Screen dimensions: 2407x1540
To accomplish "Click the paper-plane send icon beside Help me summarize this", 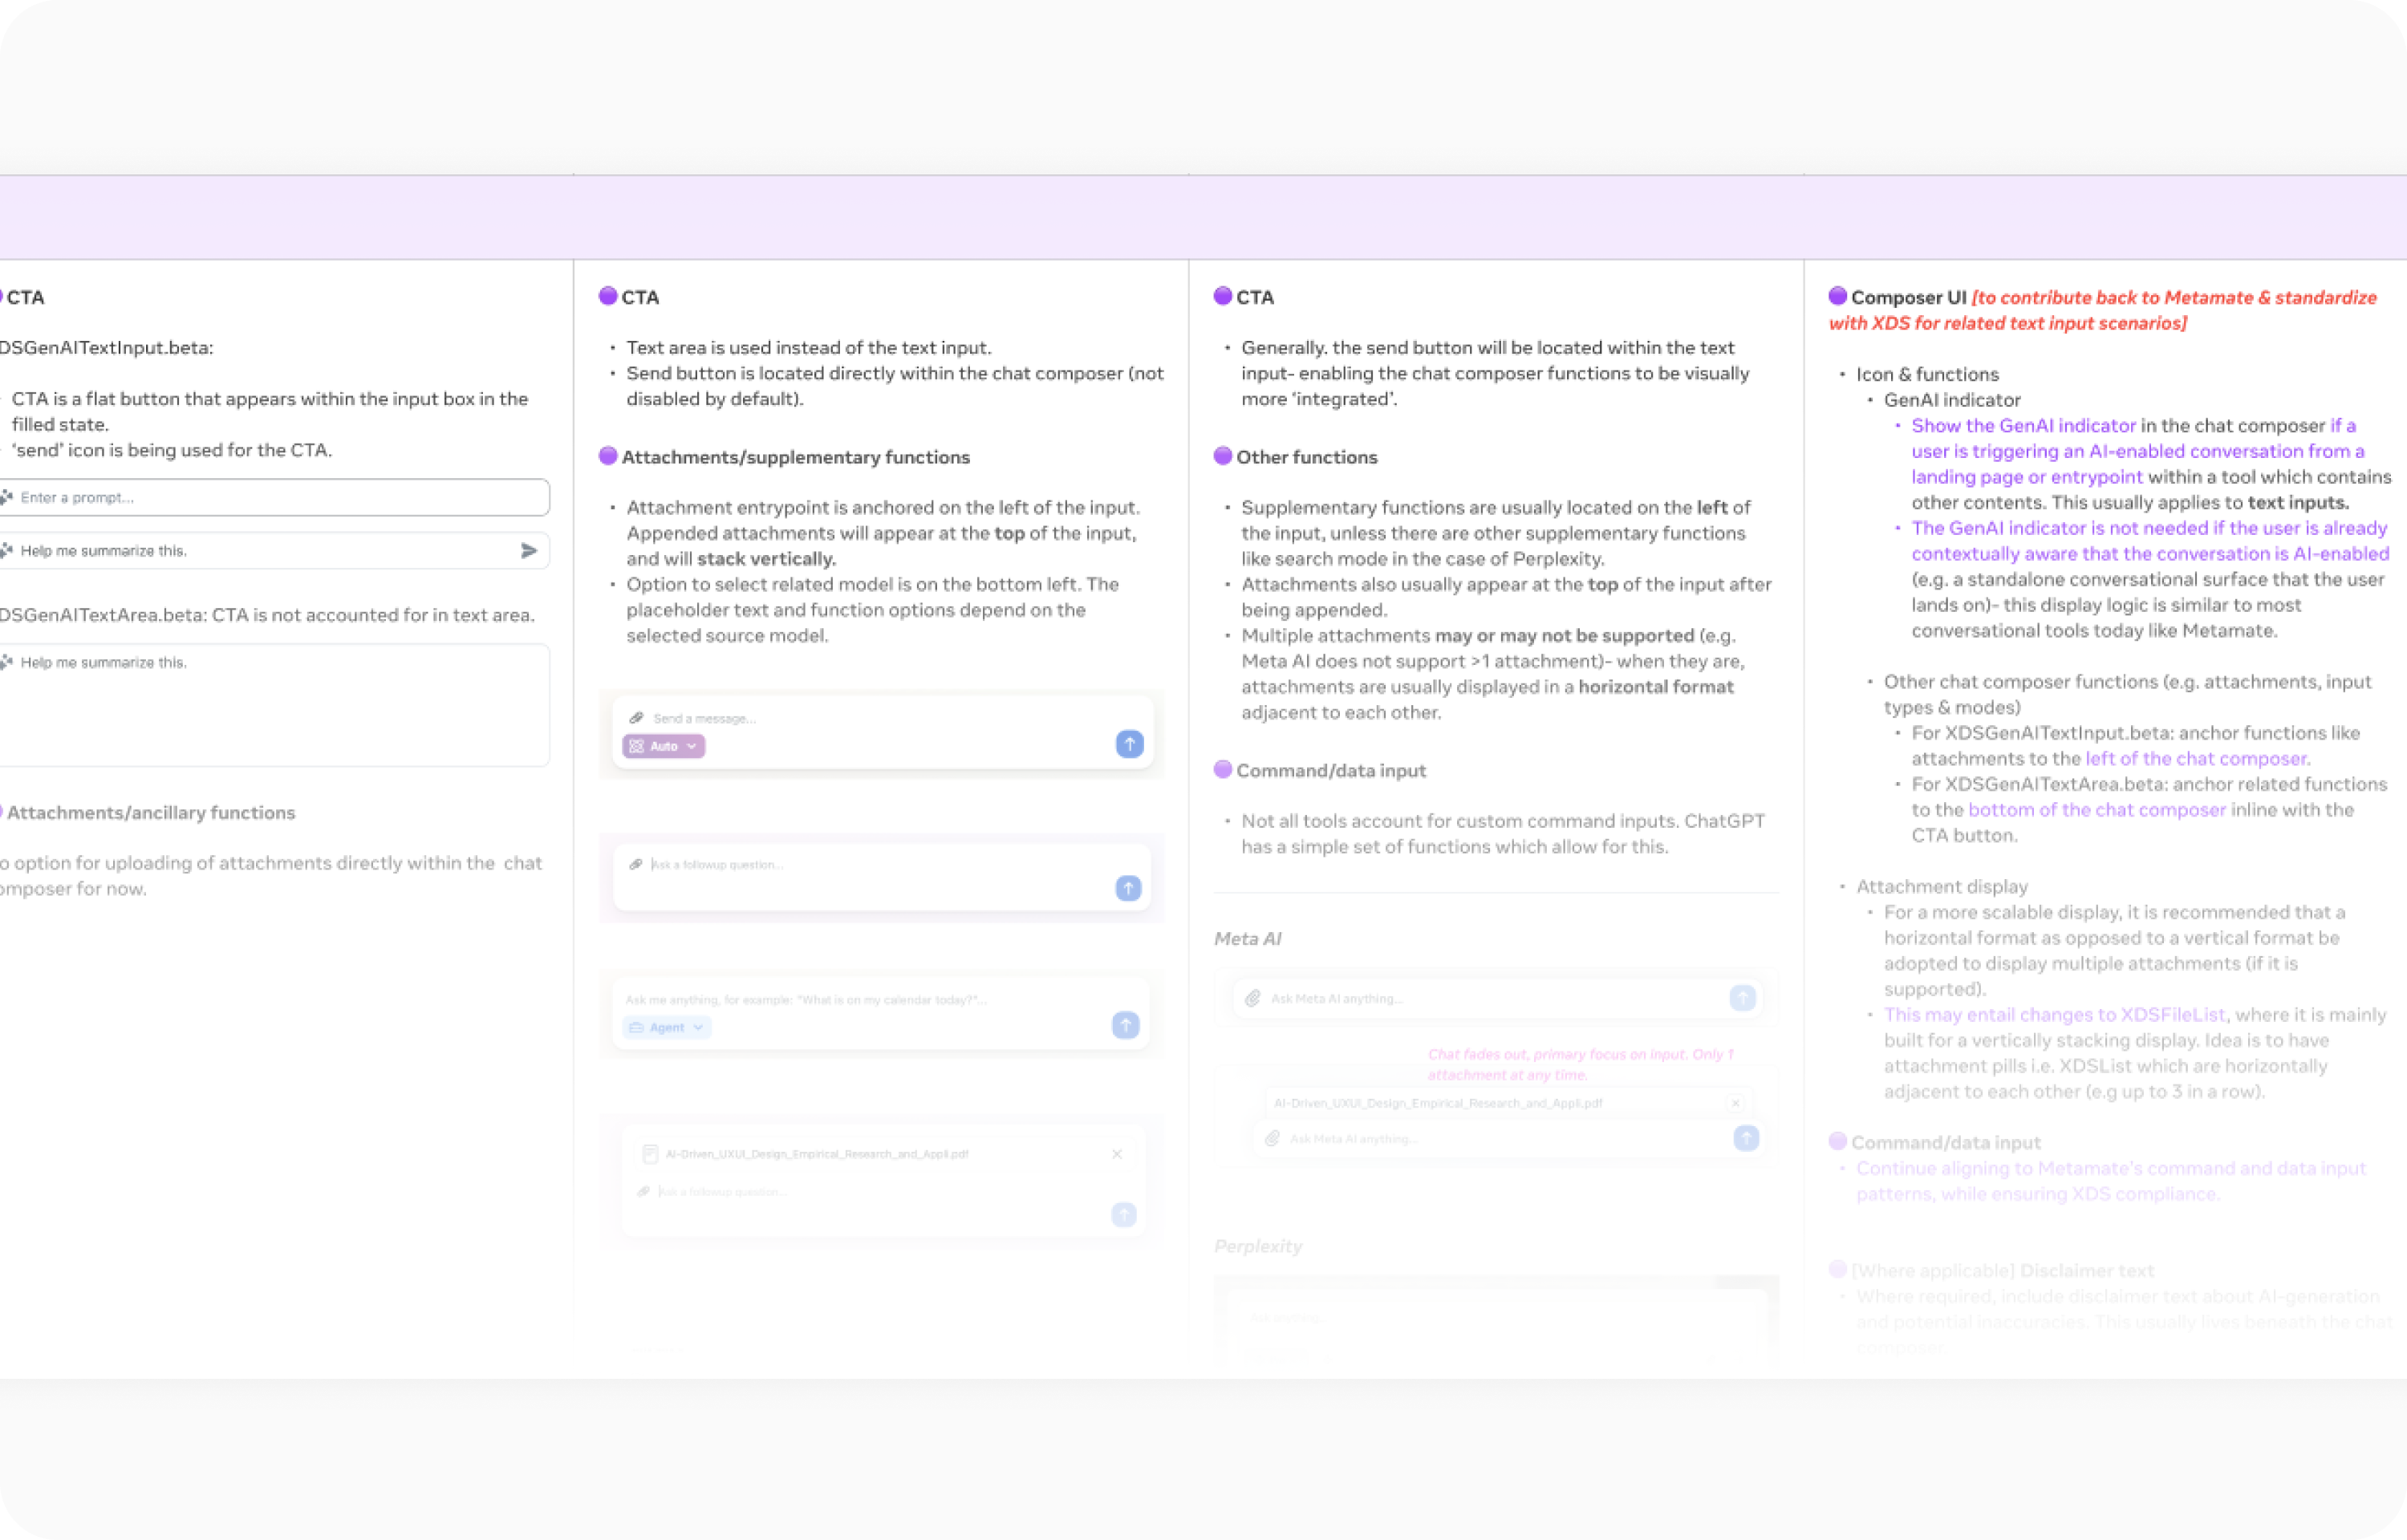I will point(530,550).
